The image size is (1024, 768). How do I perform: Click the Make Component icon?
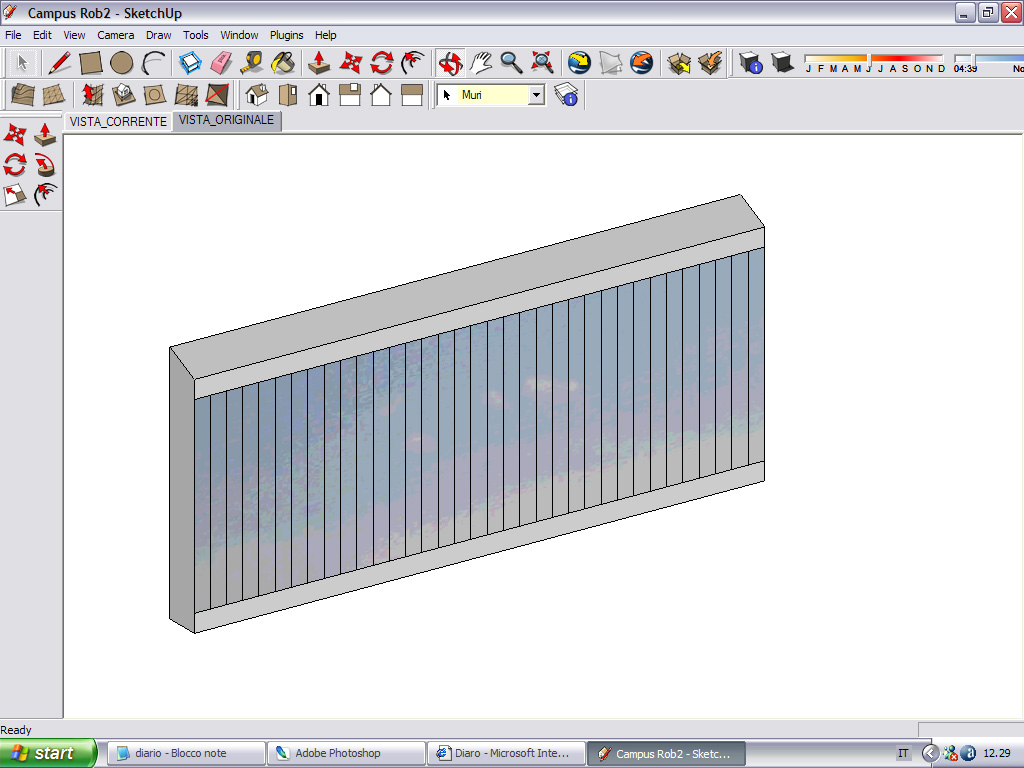coord(190,63)
